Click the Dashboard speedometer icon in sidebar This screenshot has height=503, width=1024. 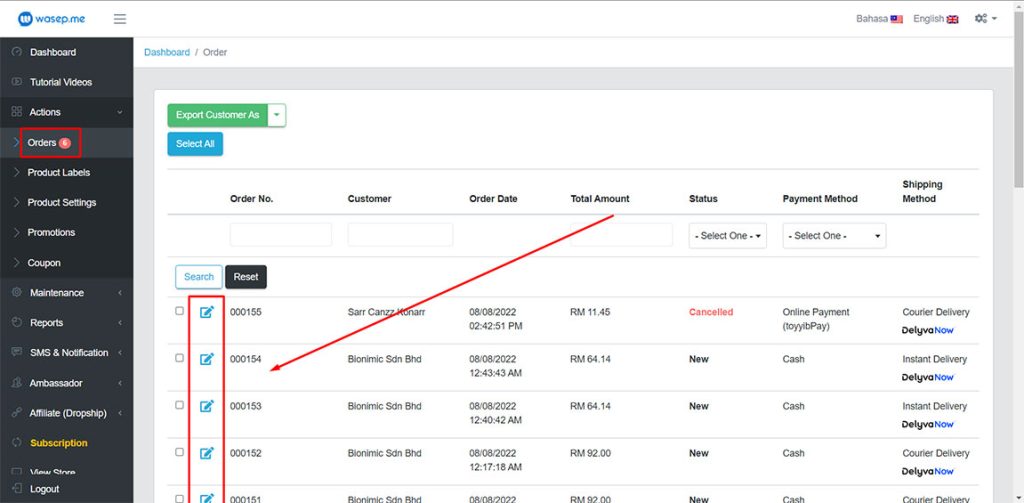pos(17,52)
